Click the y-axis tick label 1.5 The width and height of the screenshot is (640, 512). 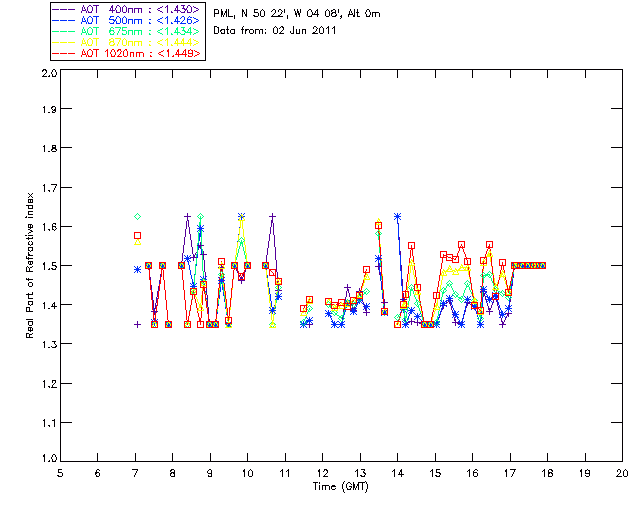49,266
